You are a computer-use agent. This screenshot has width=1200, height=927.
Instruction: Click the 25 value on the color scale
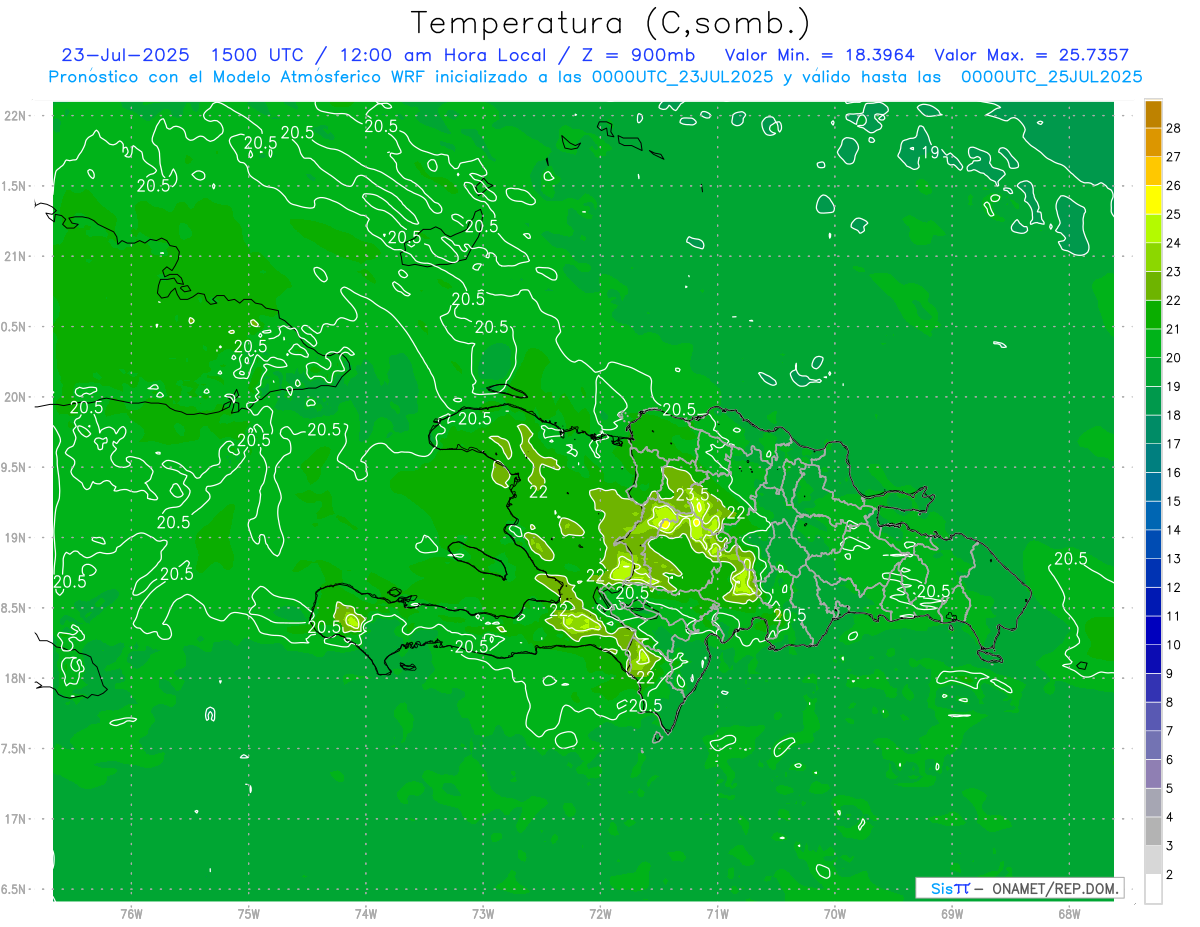[x=1174, y=214]
